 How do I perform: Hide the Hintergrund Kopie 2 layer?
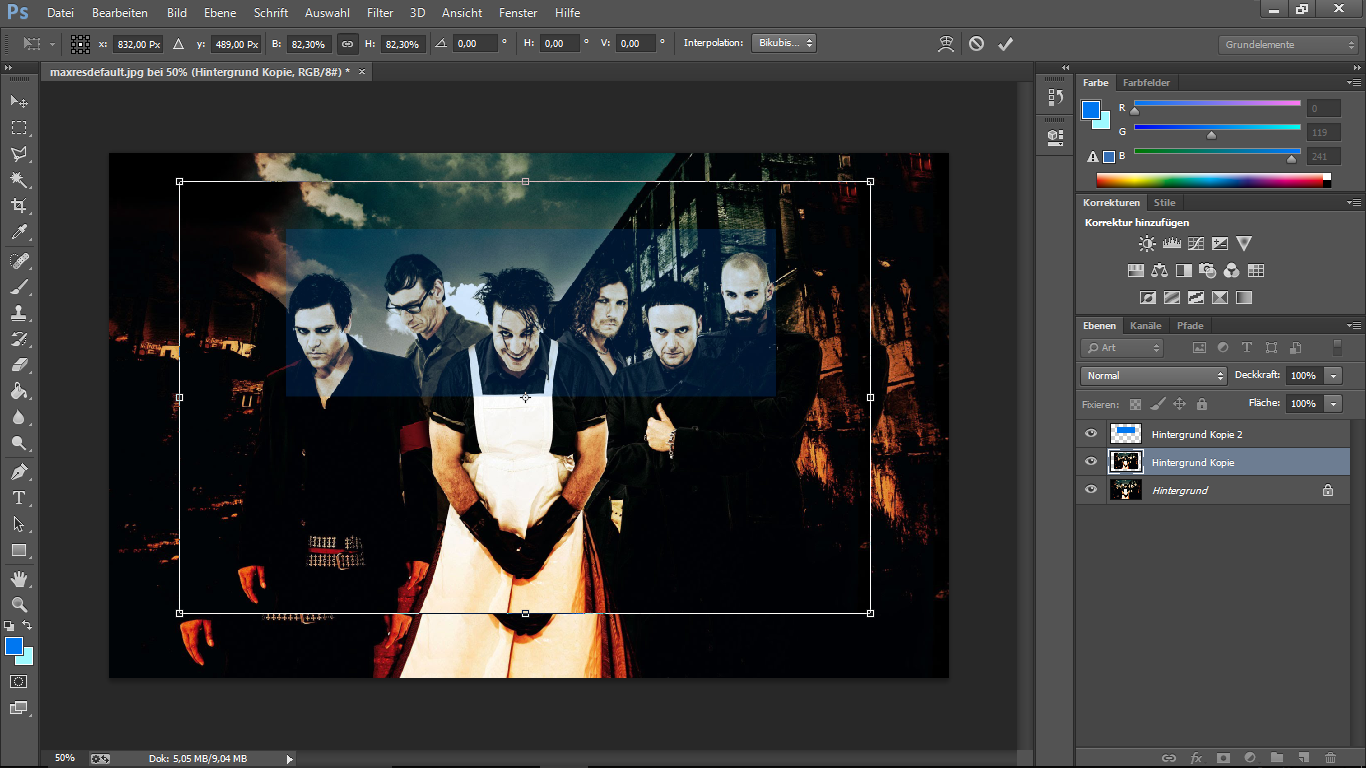click(x=1091, y=434)
